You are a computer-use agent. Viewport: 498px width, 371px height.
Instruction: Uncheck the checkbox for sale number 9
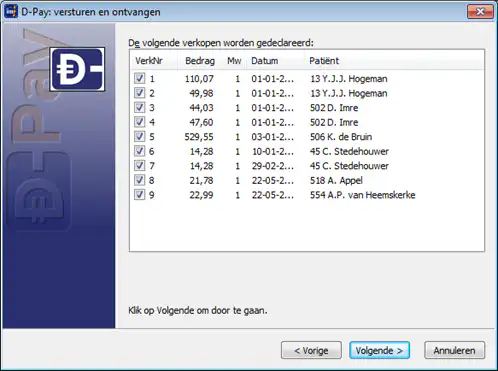click(139, 195)
